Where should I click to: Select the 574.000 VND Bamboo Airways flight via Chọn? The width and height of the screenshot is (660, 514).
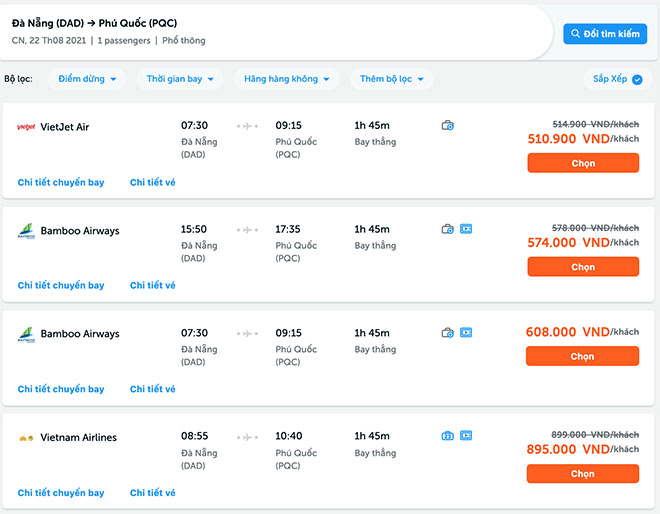pos(583,267)
